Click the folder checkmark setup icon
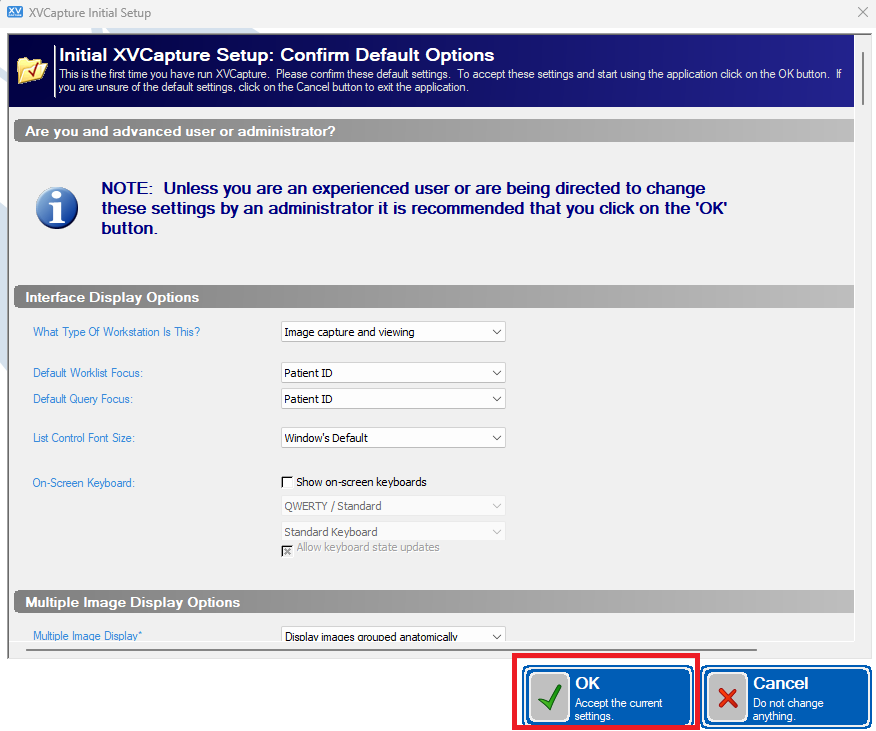Image resolution: width=876 pixels, height=731 pixels. click(x=32, y=70)
